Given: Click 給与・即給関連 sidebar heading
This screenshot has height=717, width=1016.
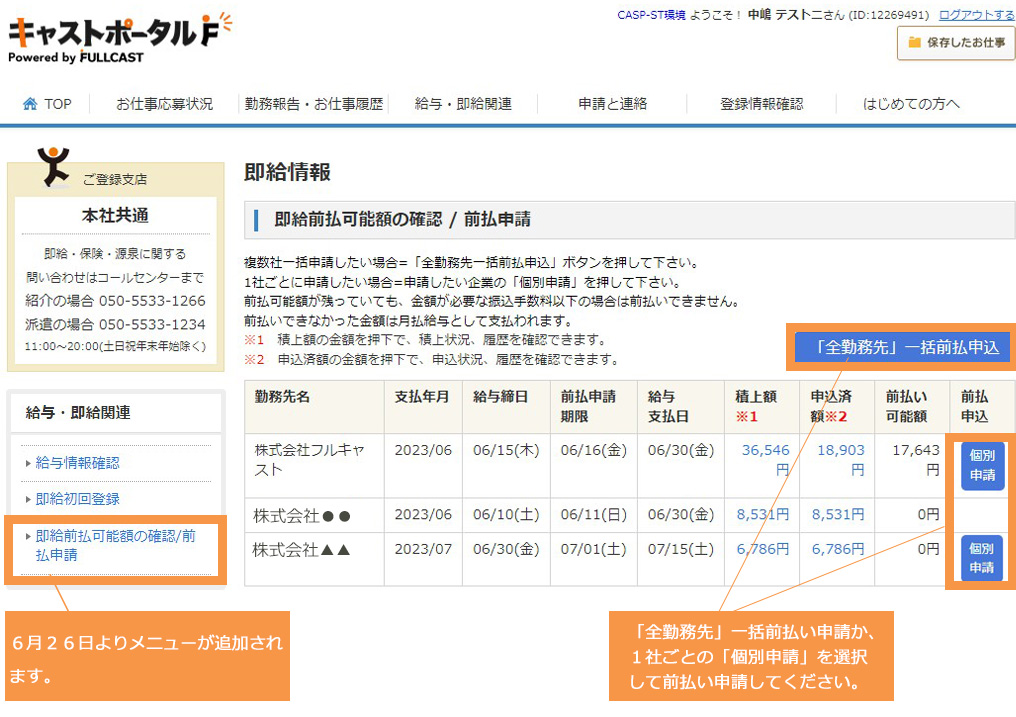Looking at the screenshot, I should [78, 413].
